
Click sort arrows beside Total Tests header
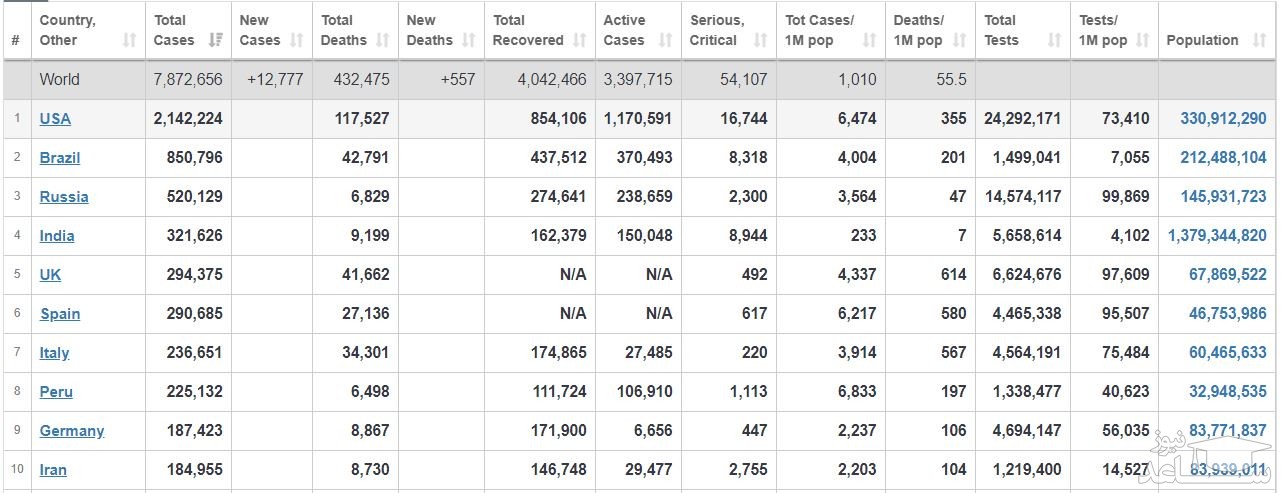1054,41
